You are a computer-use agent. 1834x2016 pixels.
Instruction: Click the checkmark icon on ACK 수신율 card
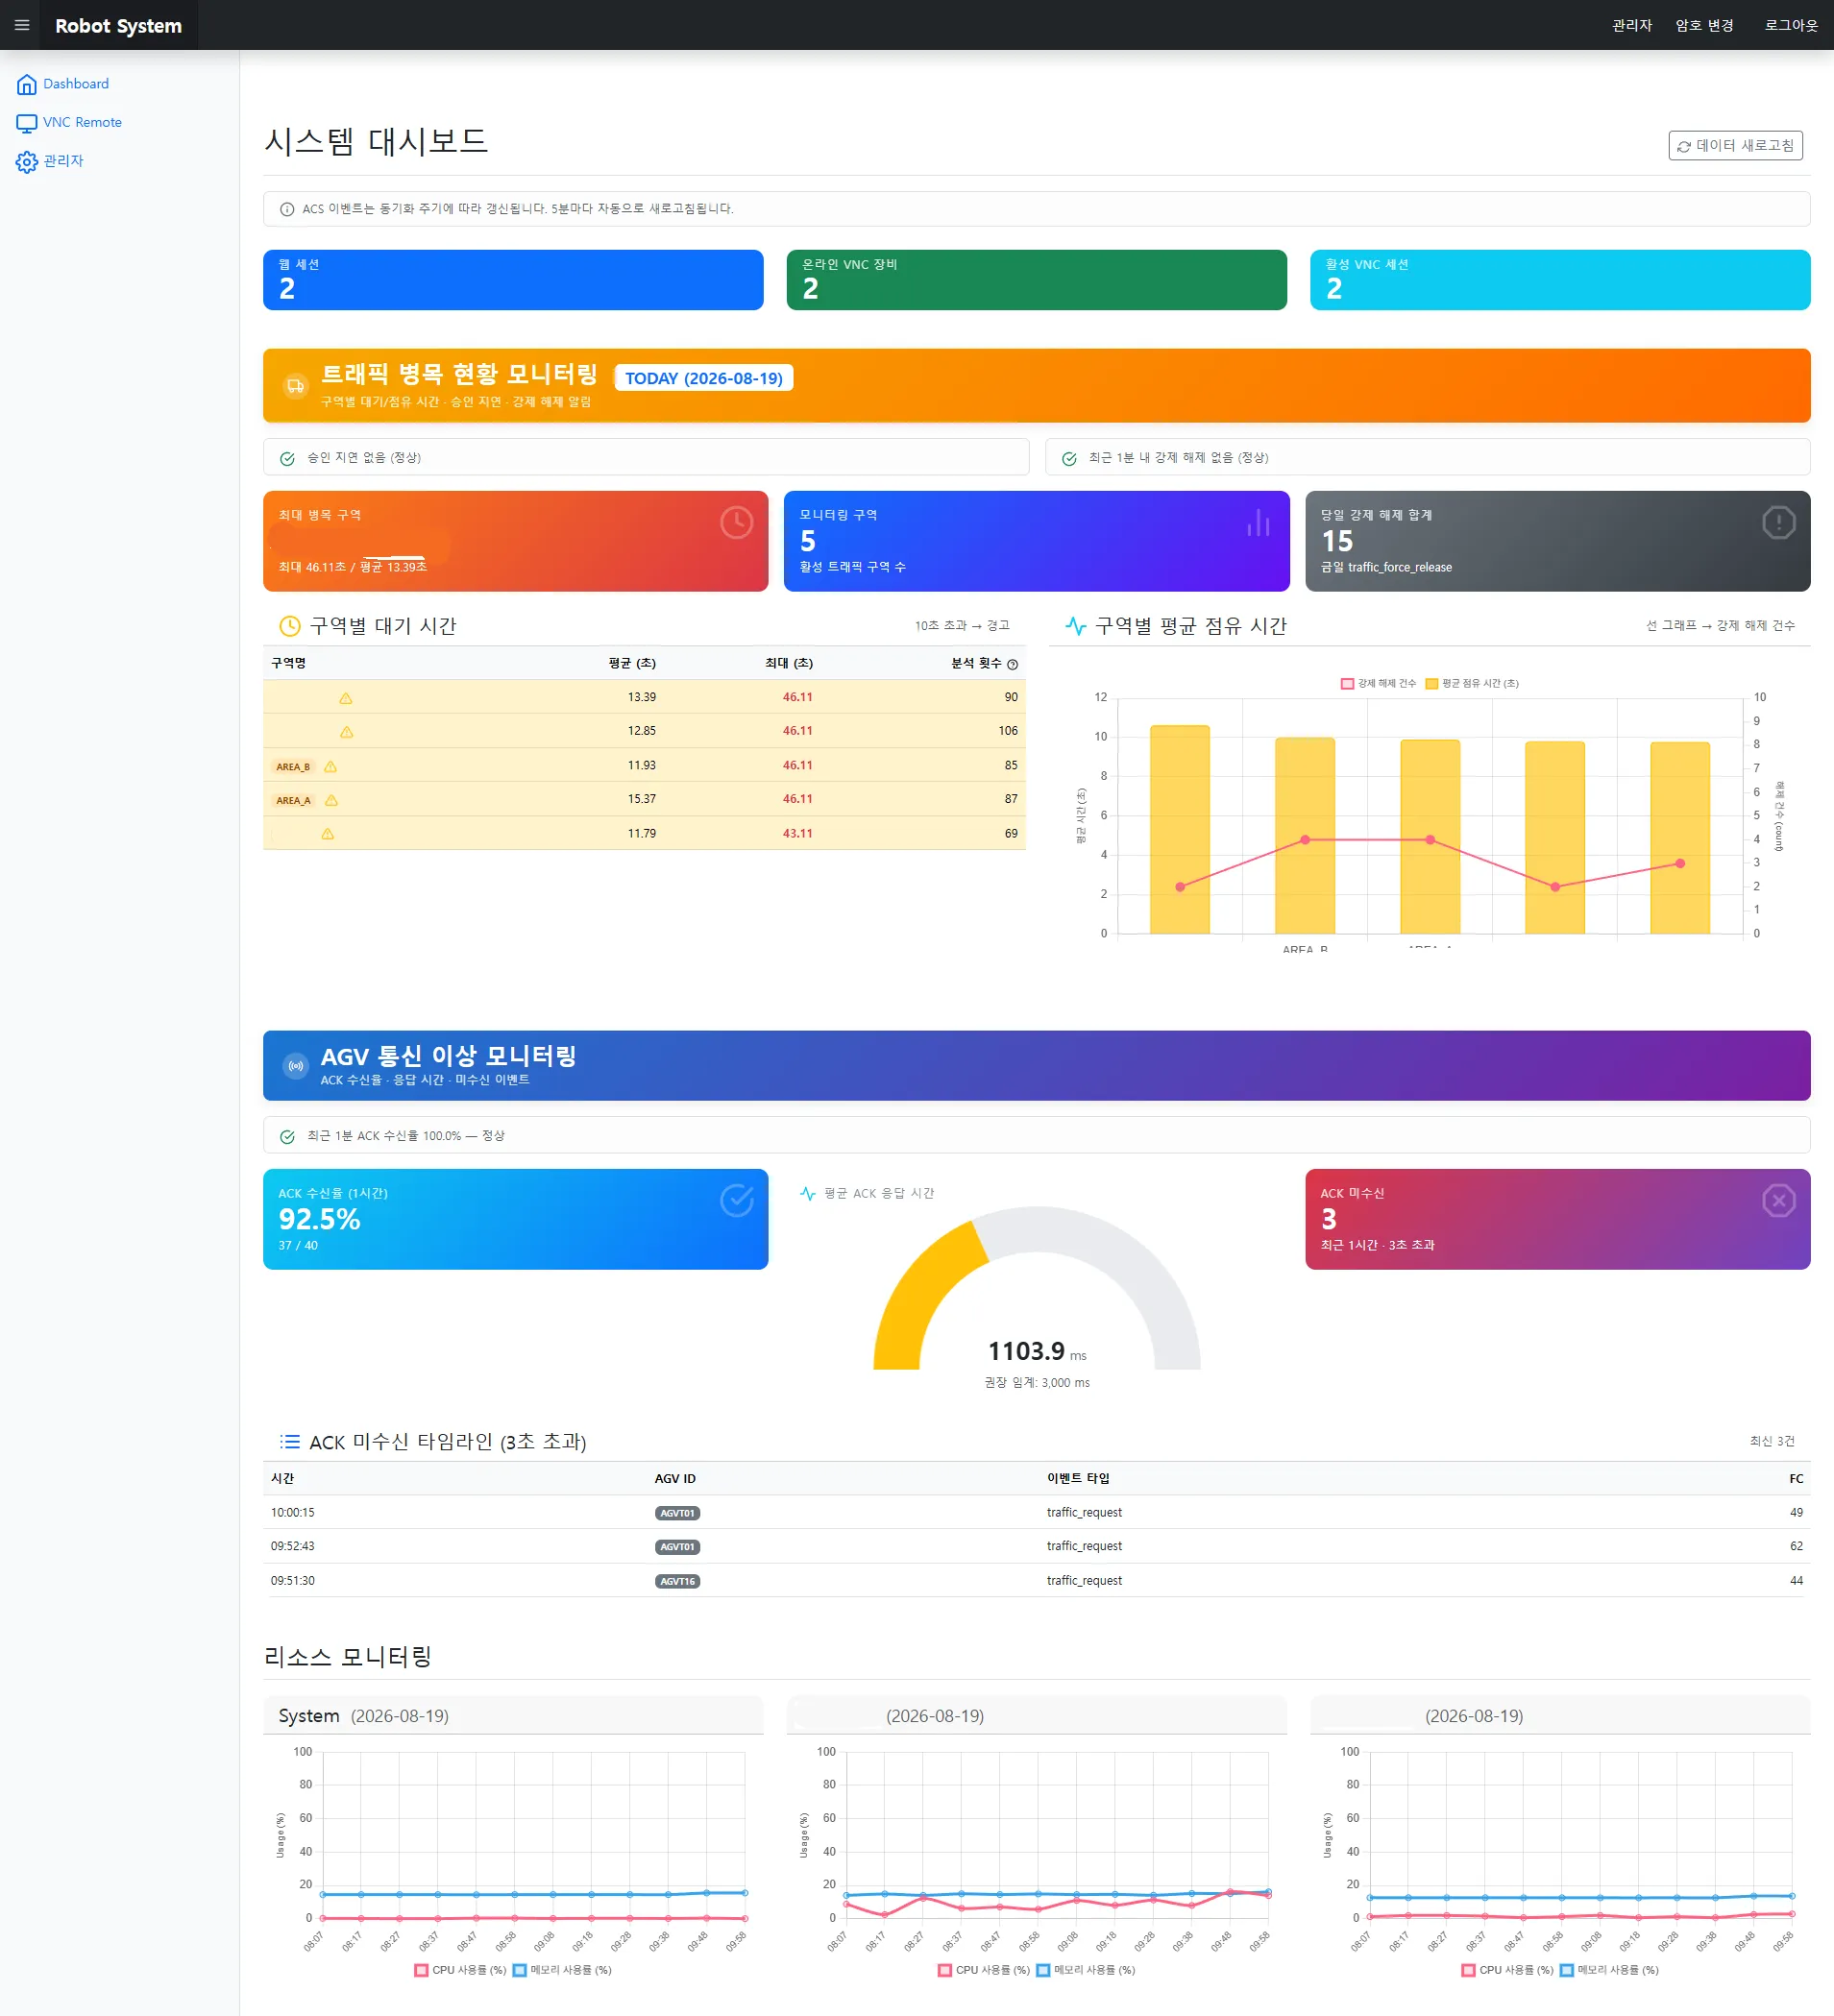pyautogui.click(x=736, y=1200)
